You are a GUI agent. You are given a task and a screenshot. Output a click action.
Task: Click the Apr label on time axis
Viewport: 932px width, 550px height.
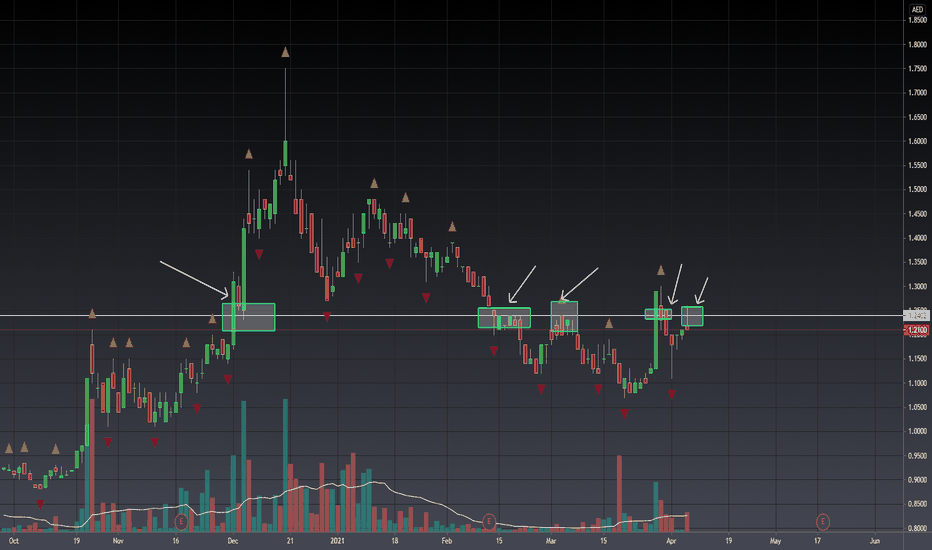pyautogui.click(x=671, y=541)
